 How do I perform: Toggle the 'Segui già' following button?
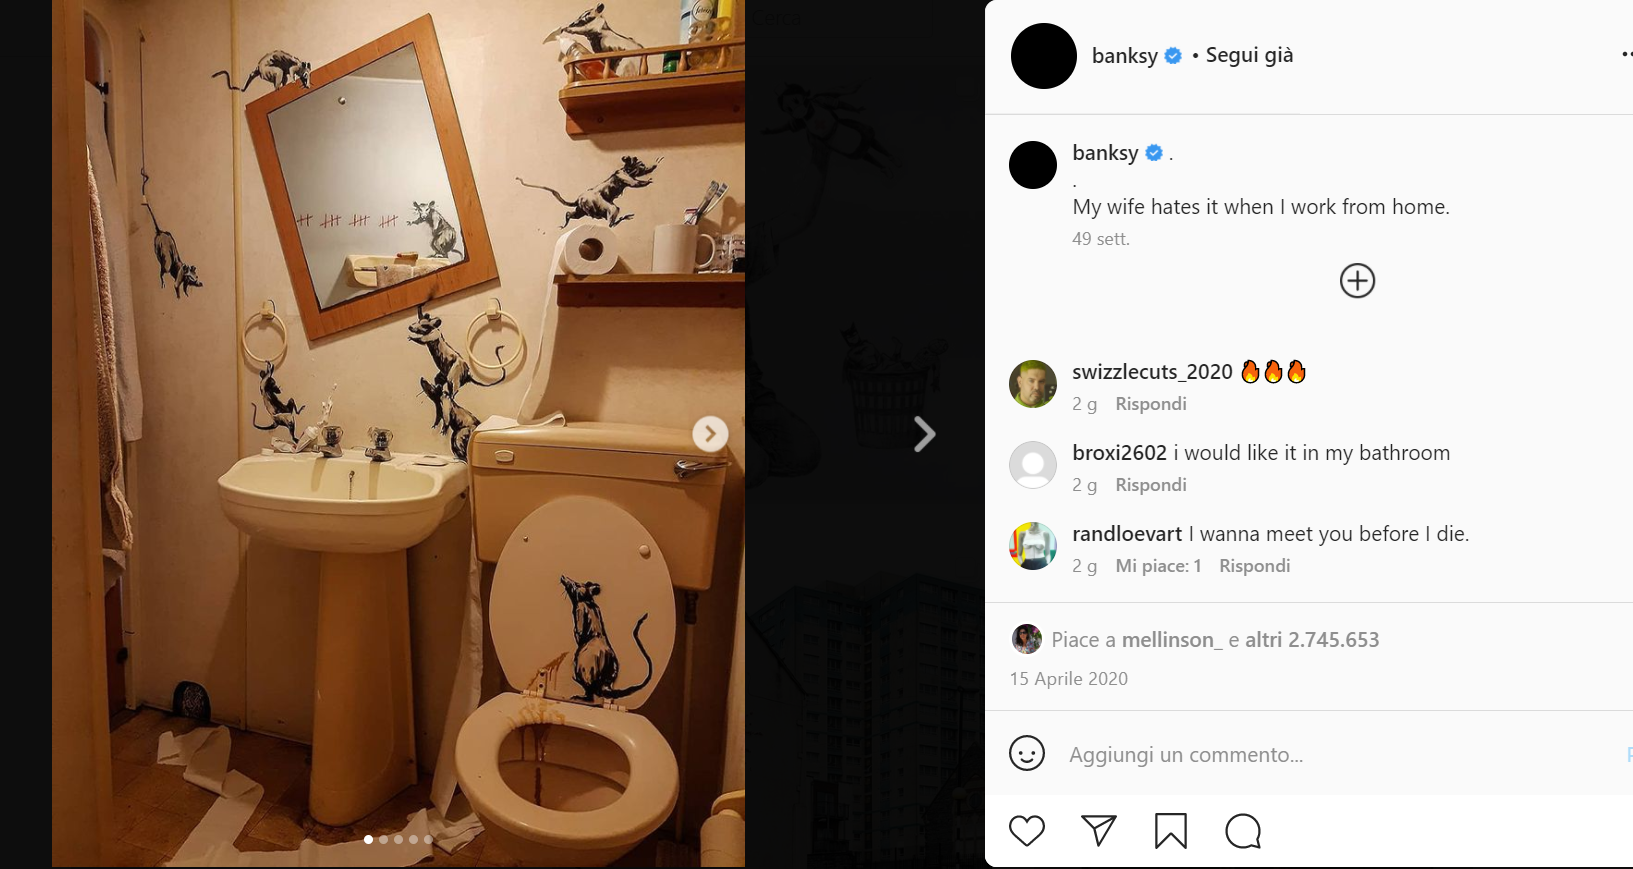[x=1249, y=56]
